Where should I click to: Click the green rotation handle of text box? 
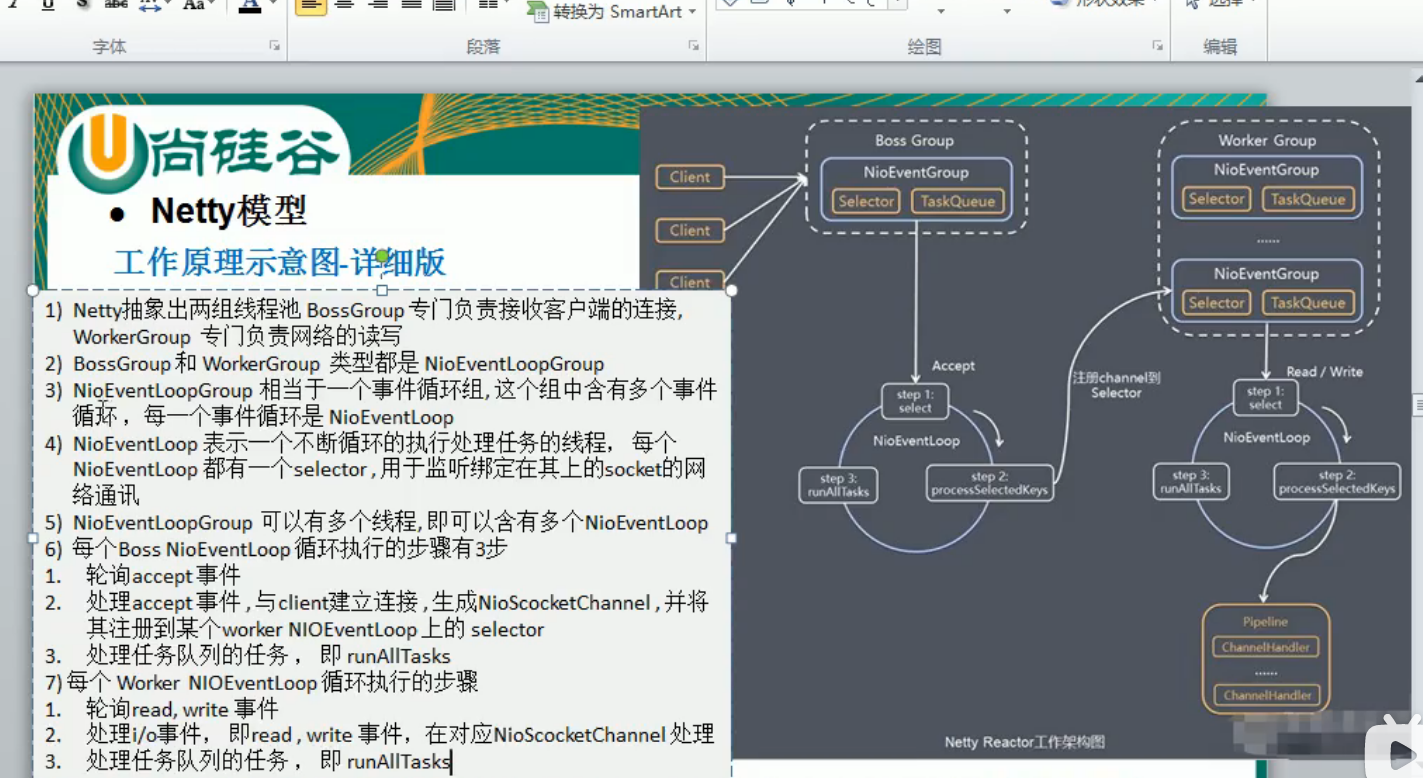pyautogui.click(x=381, y=256)
